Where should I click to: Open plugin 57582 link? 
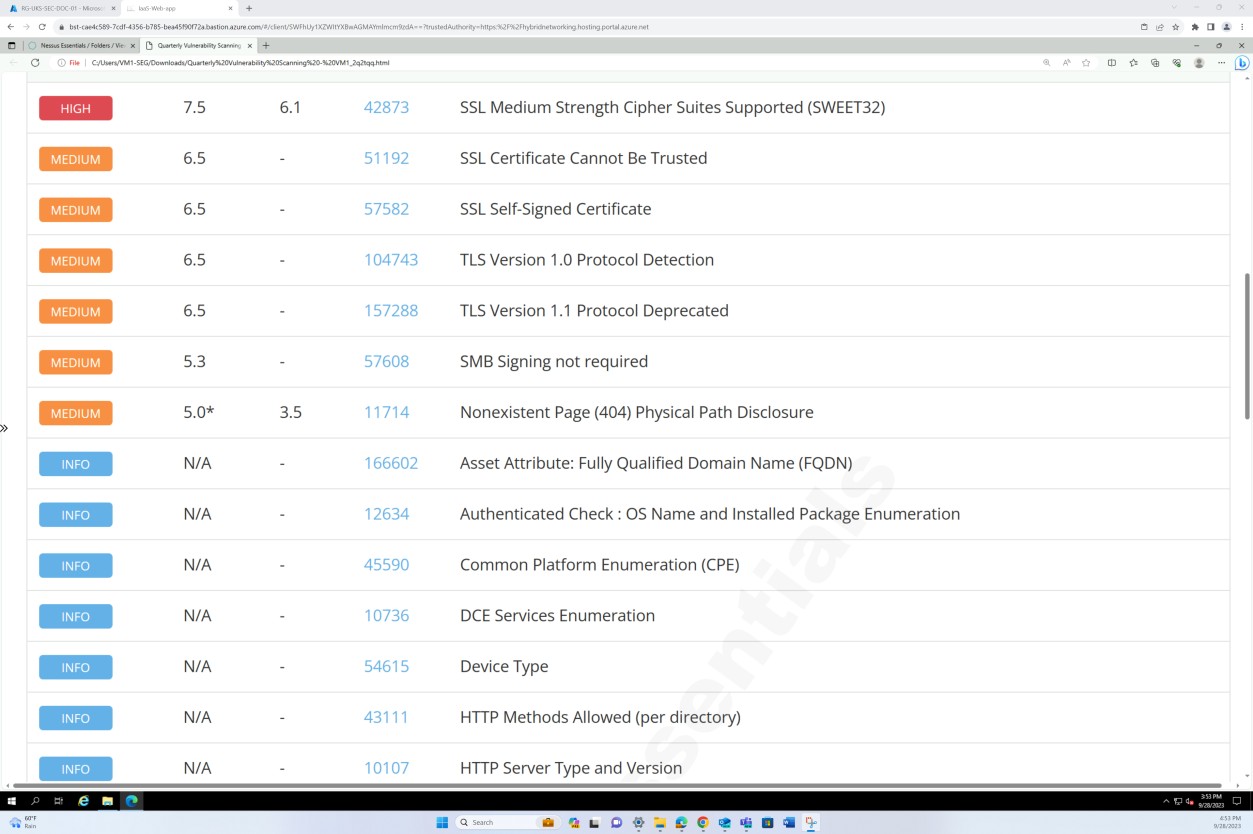(386, 209)
